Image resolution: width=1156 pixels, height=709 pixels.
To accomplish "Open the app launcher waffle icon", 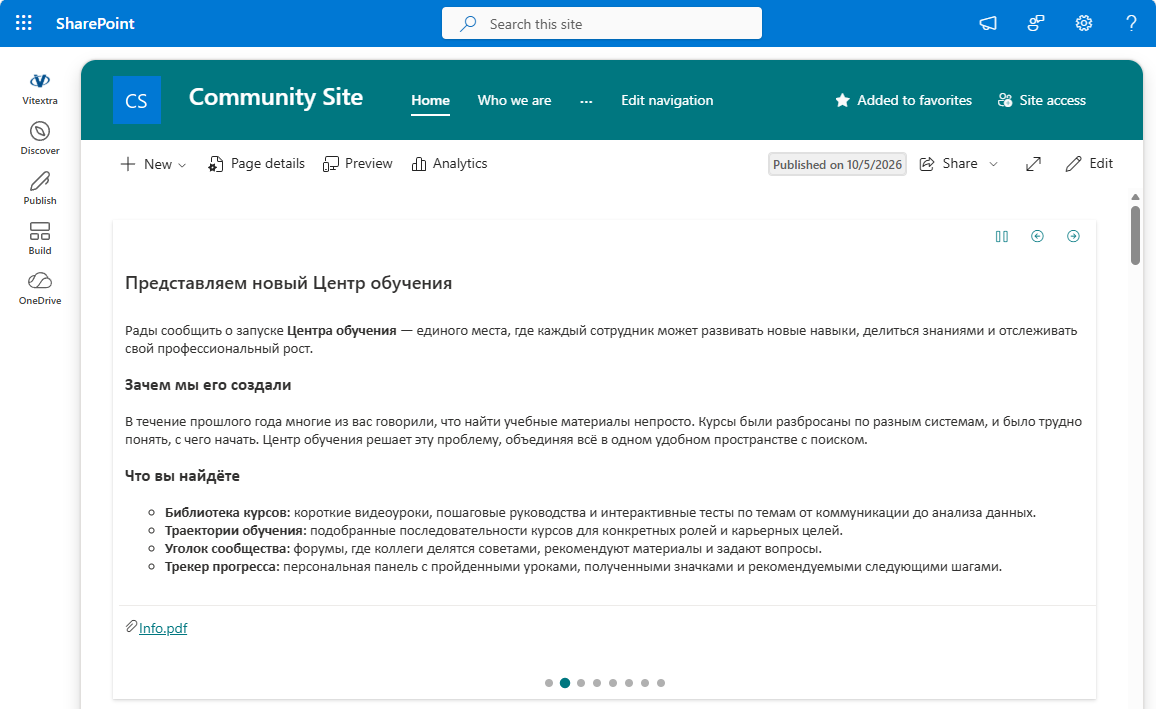I will click(x=24, y=24).
